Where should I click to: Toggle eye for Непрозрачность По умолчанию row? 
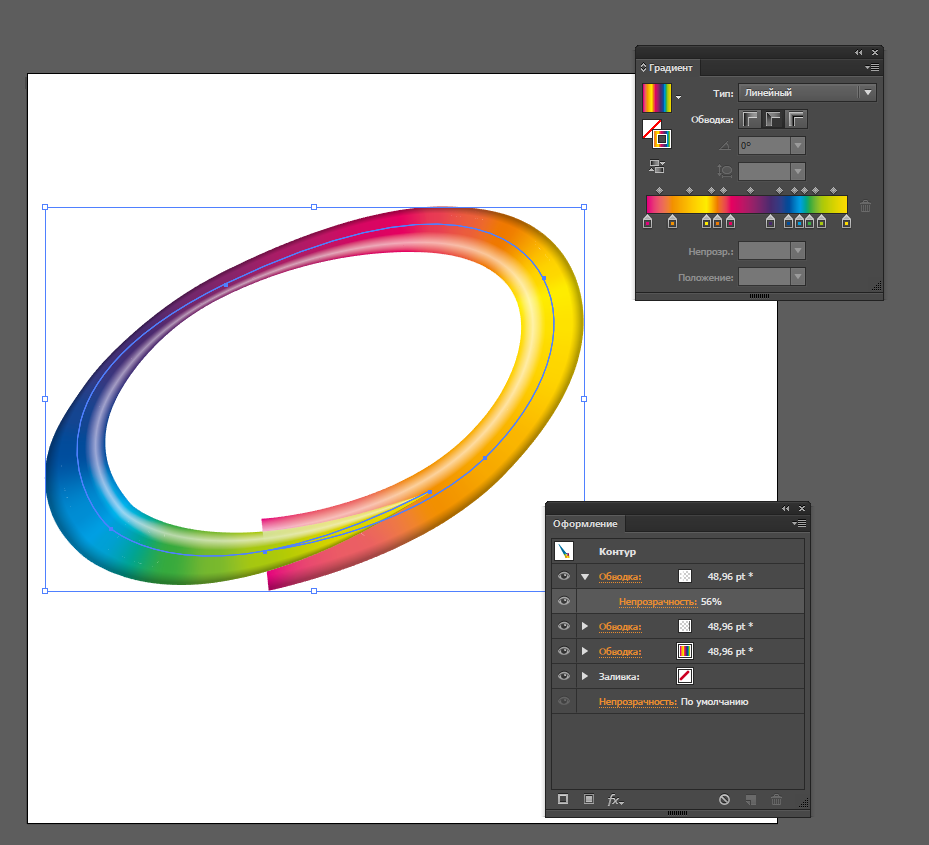564,701
